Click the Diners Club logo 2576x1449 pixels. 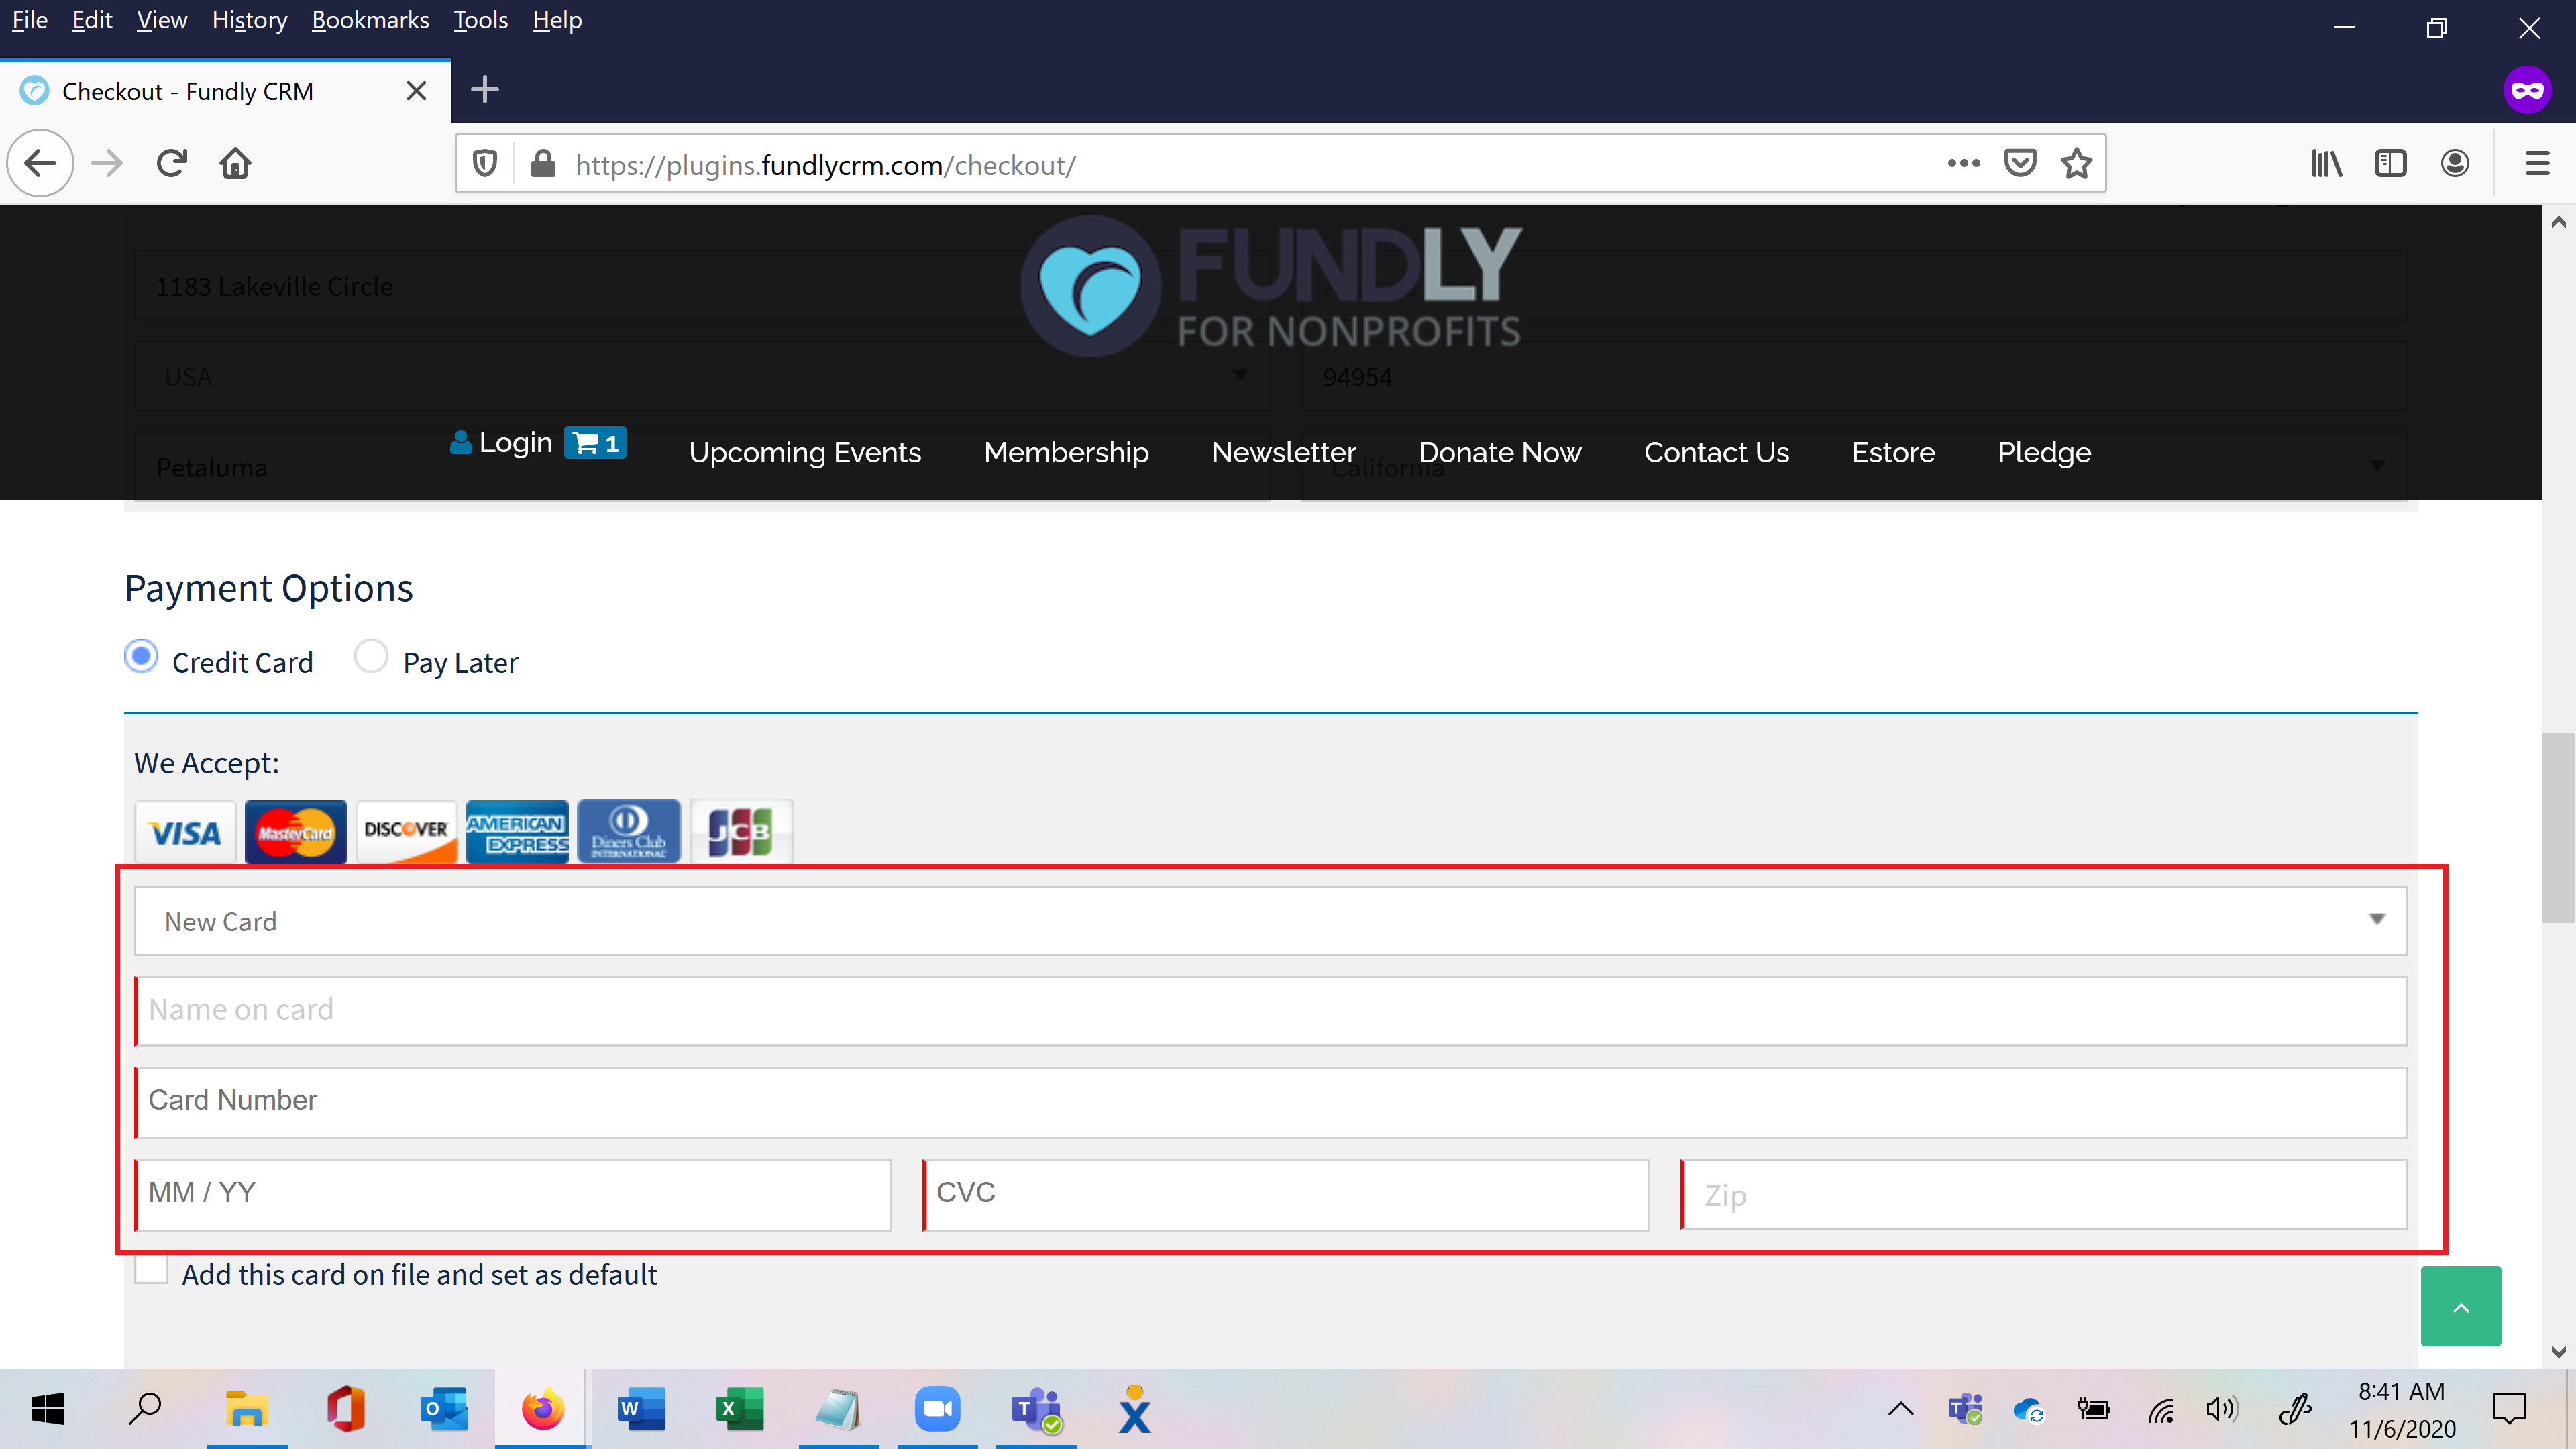pos(629,832)
